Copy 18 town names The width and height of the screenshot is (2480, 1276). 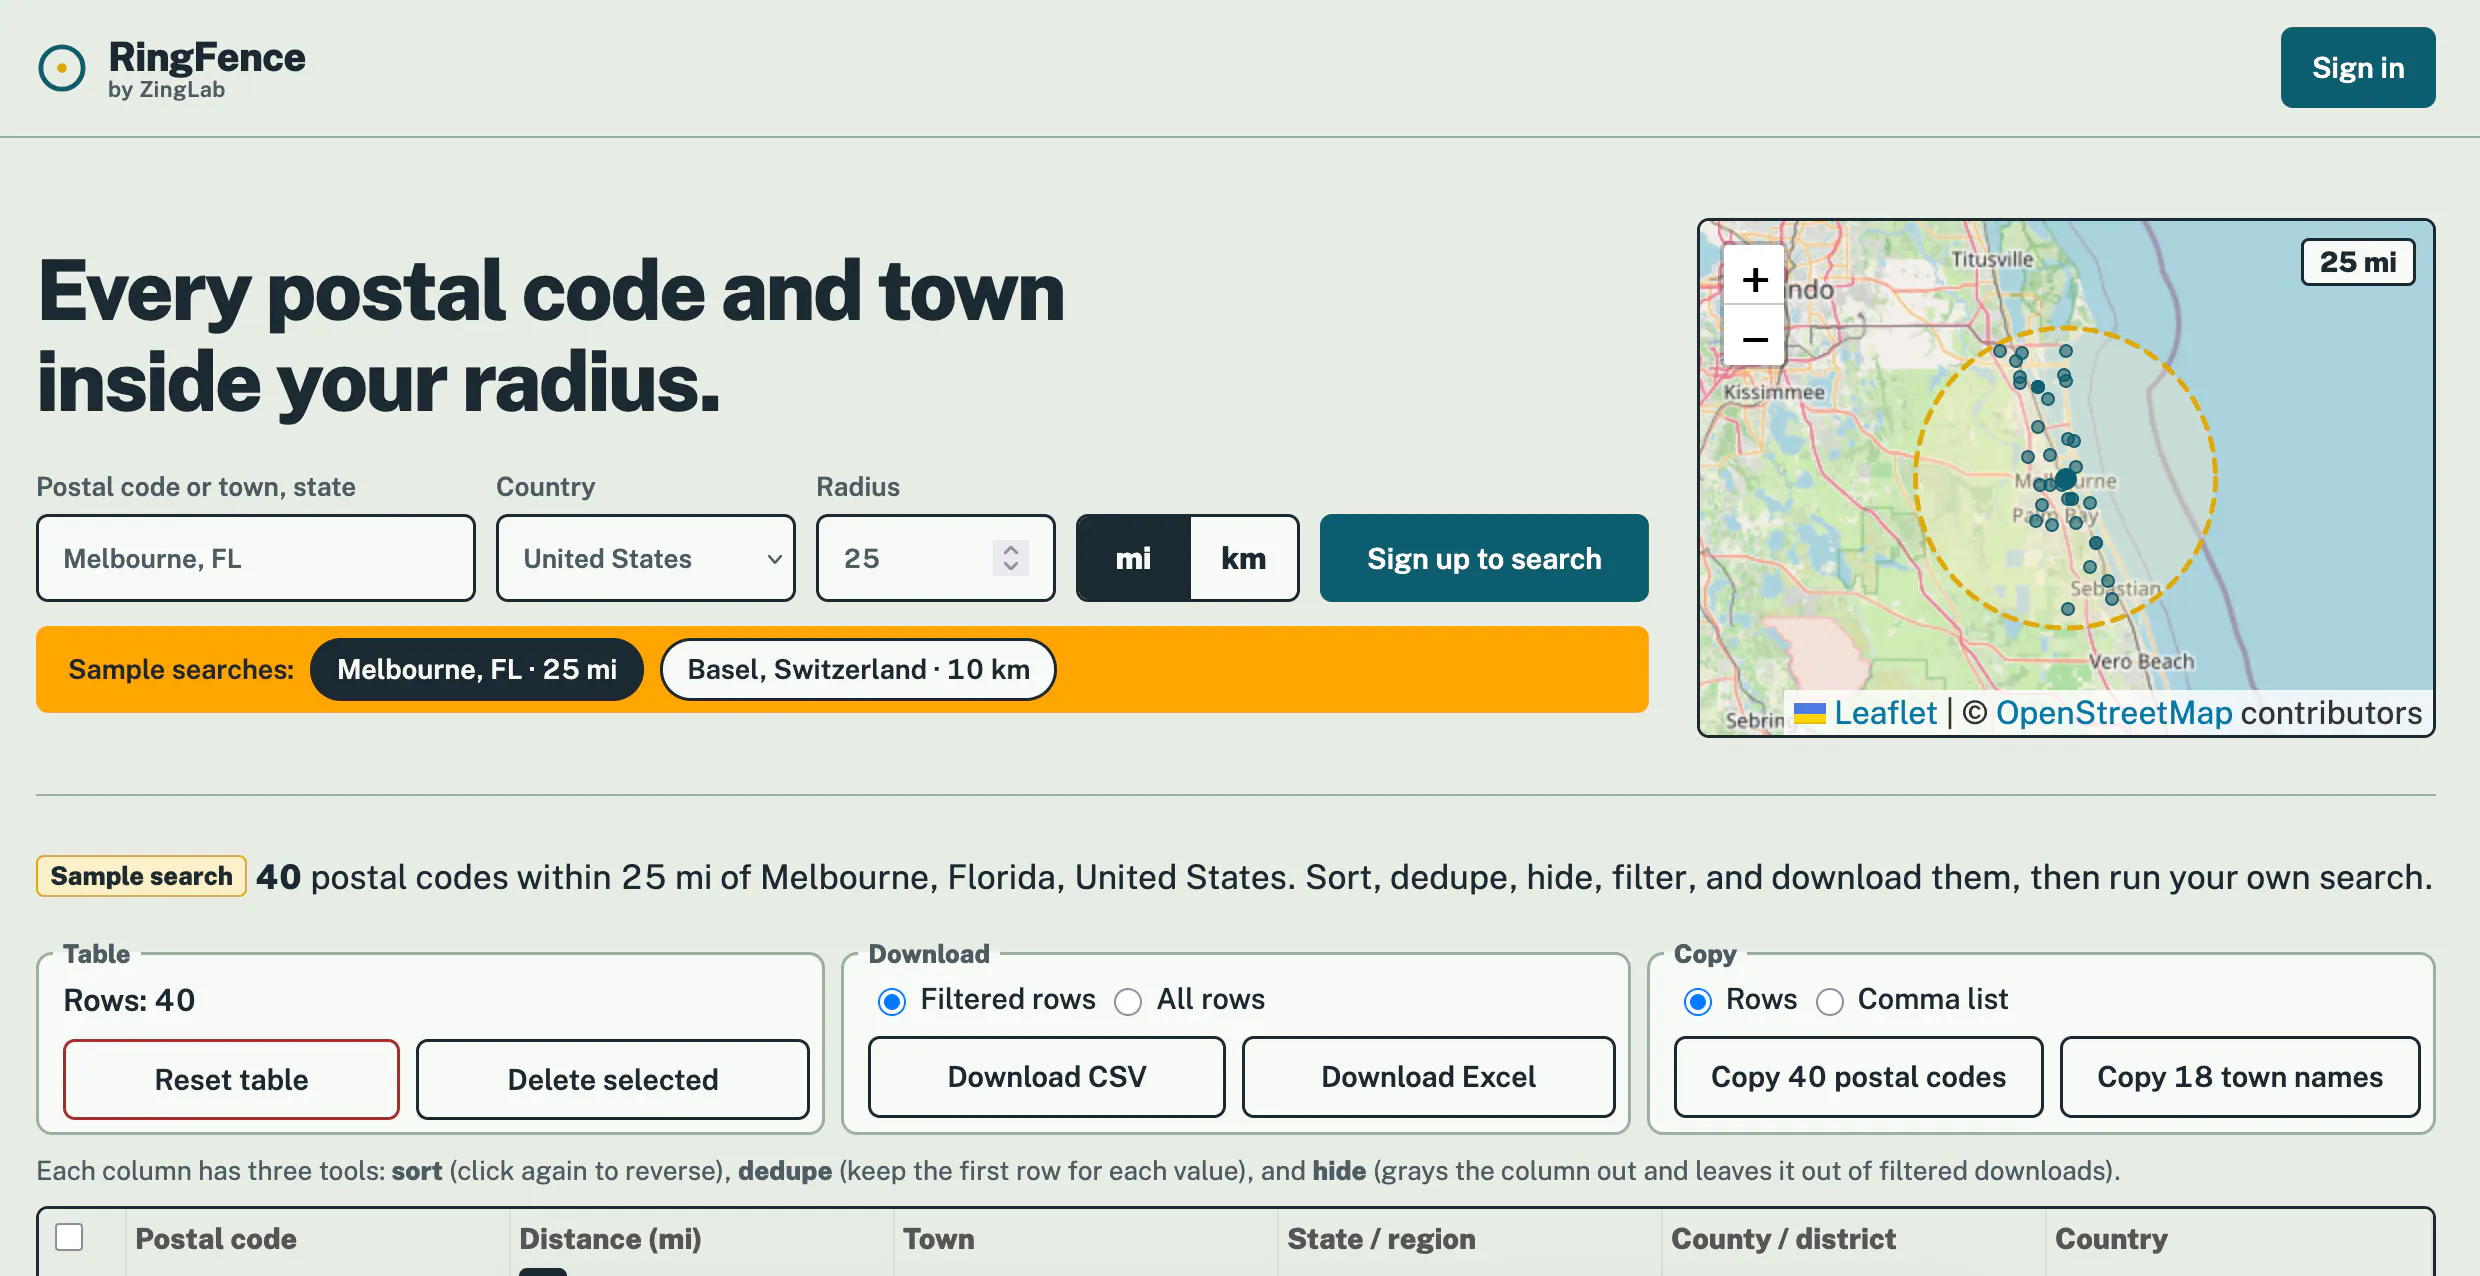pyautogui.click(x=2240, y=1077)
